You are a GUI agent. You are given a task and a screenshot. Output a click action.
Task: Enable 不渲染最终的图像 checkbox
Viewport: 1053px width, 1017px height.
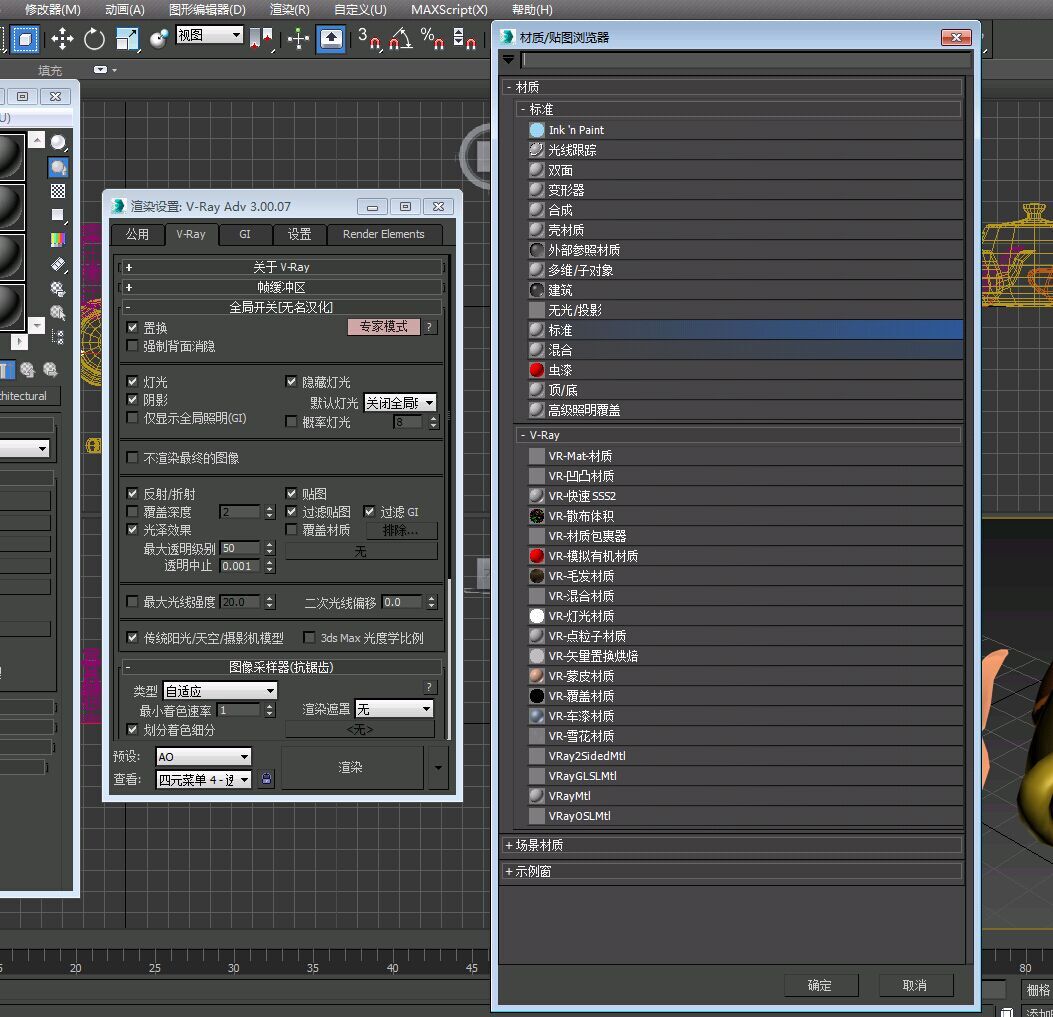[132, 457]
